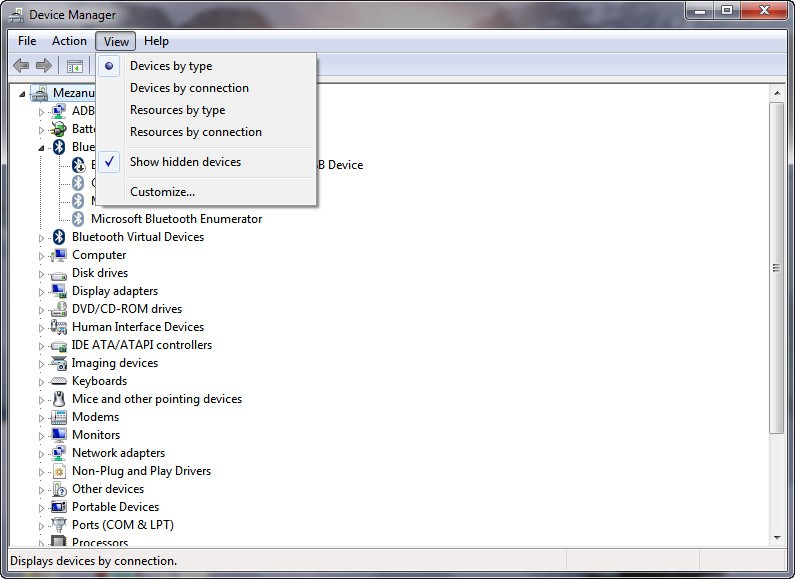Click the Forward arrow toolbar icon

coord(44,65)
